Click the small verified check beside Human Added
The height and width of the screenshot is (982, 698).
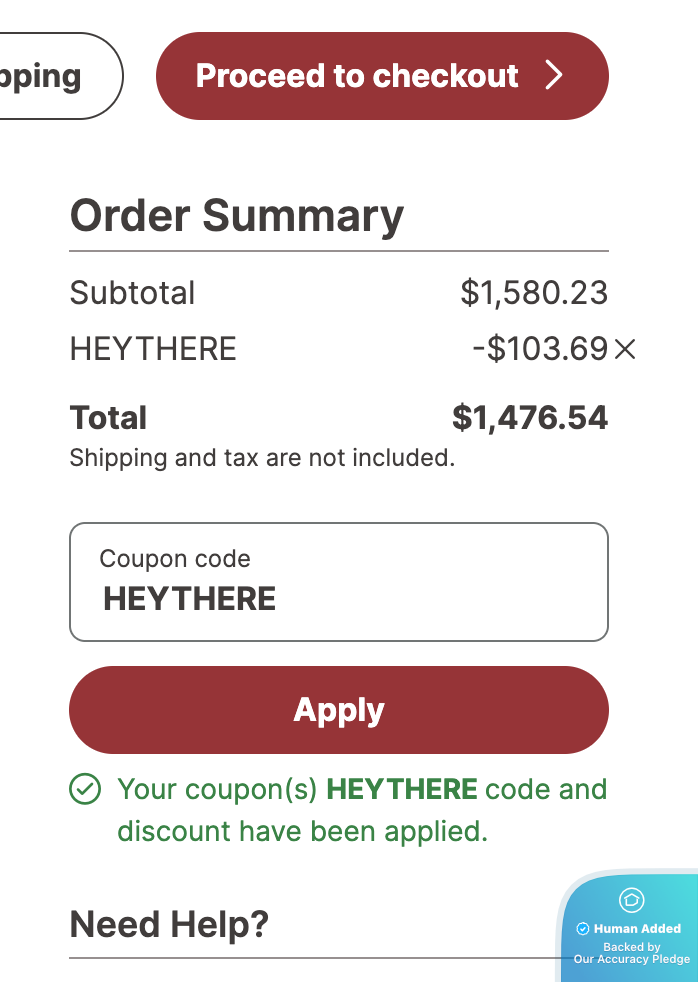tap(583, 929)
